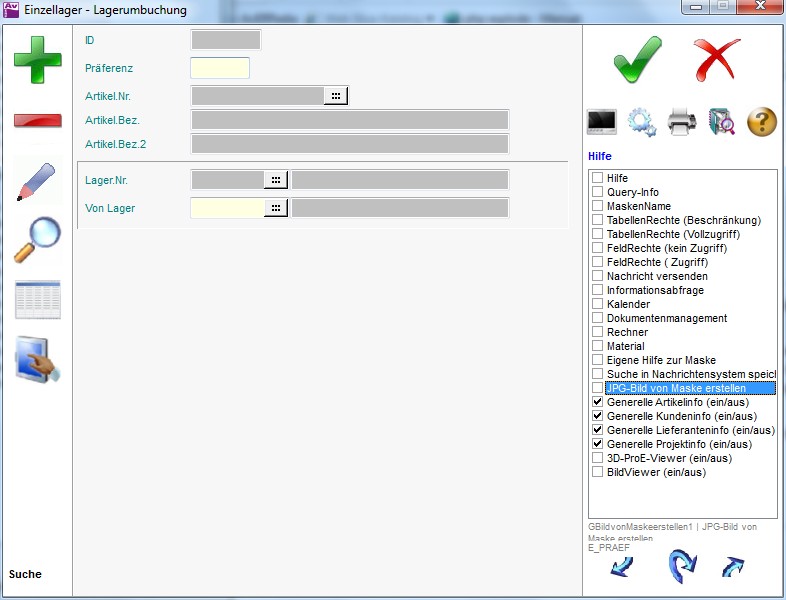The width and height of the screenshot is (786, 600).
Task: Select the pencil edit icon
Action: (37, 181)
